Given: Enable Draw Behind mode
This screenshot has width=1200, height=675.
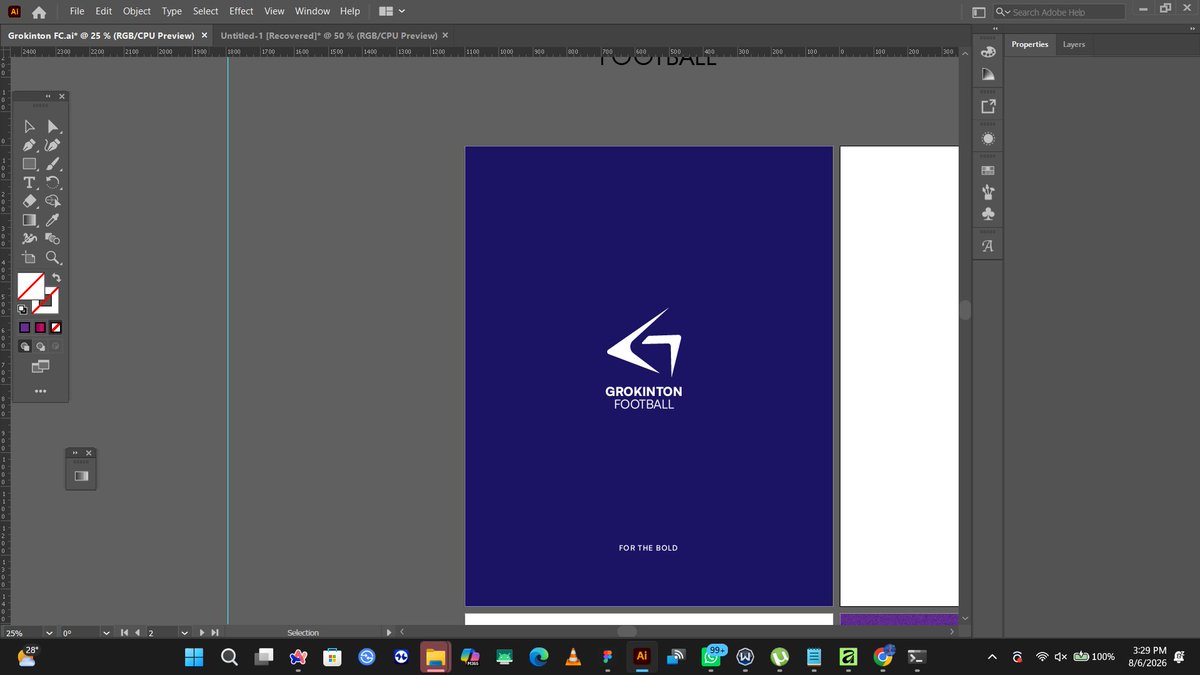Looking at the screenshot, I should 41,346.
